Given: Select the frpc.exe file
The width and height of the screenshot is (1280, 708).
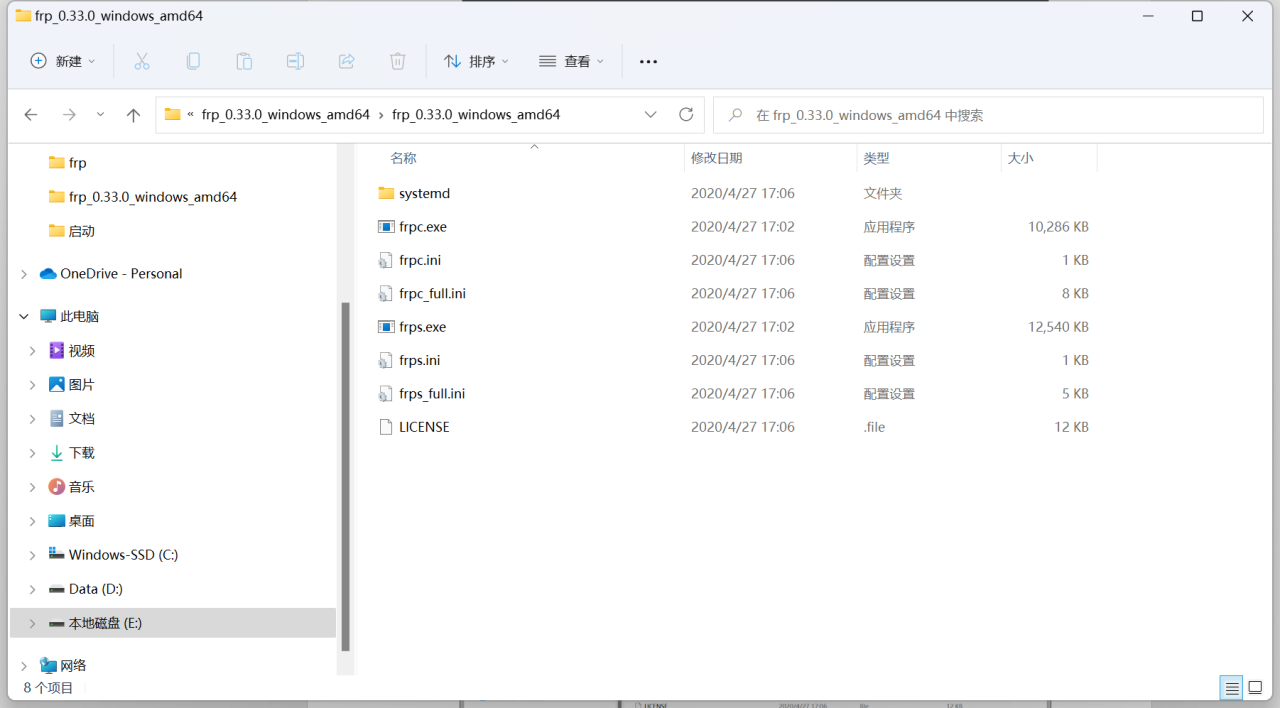Looking at the screenshot, I should (x=422, y=227).
